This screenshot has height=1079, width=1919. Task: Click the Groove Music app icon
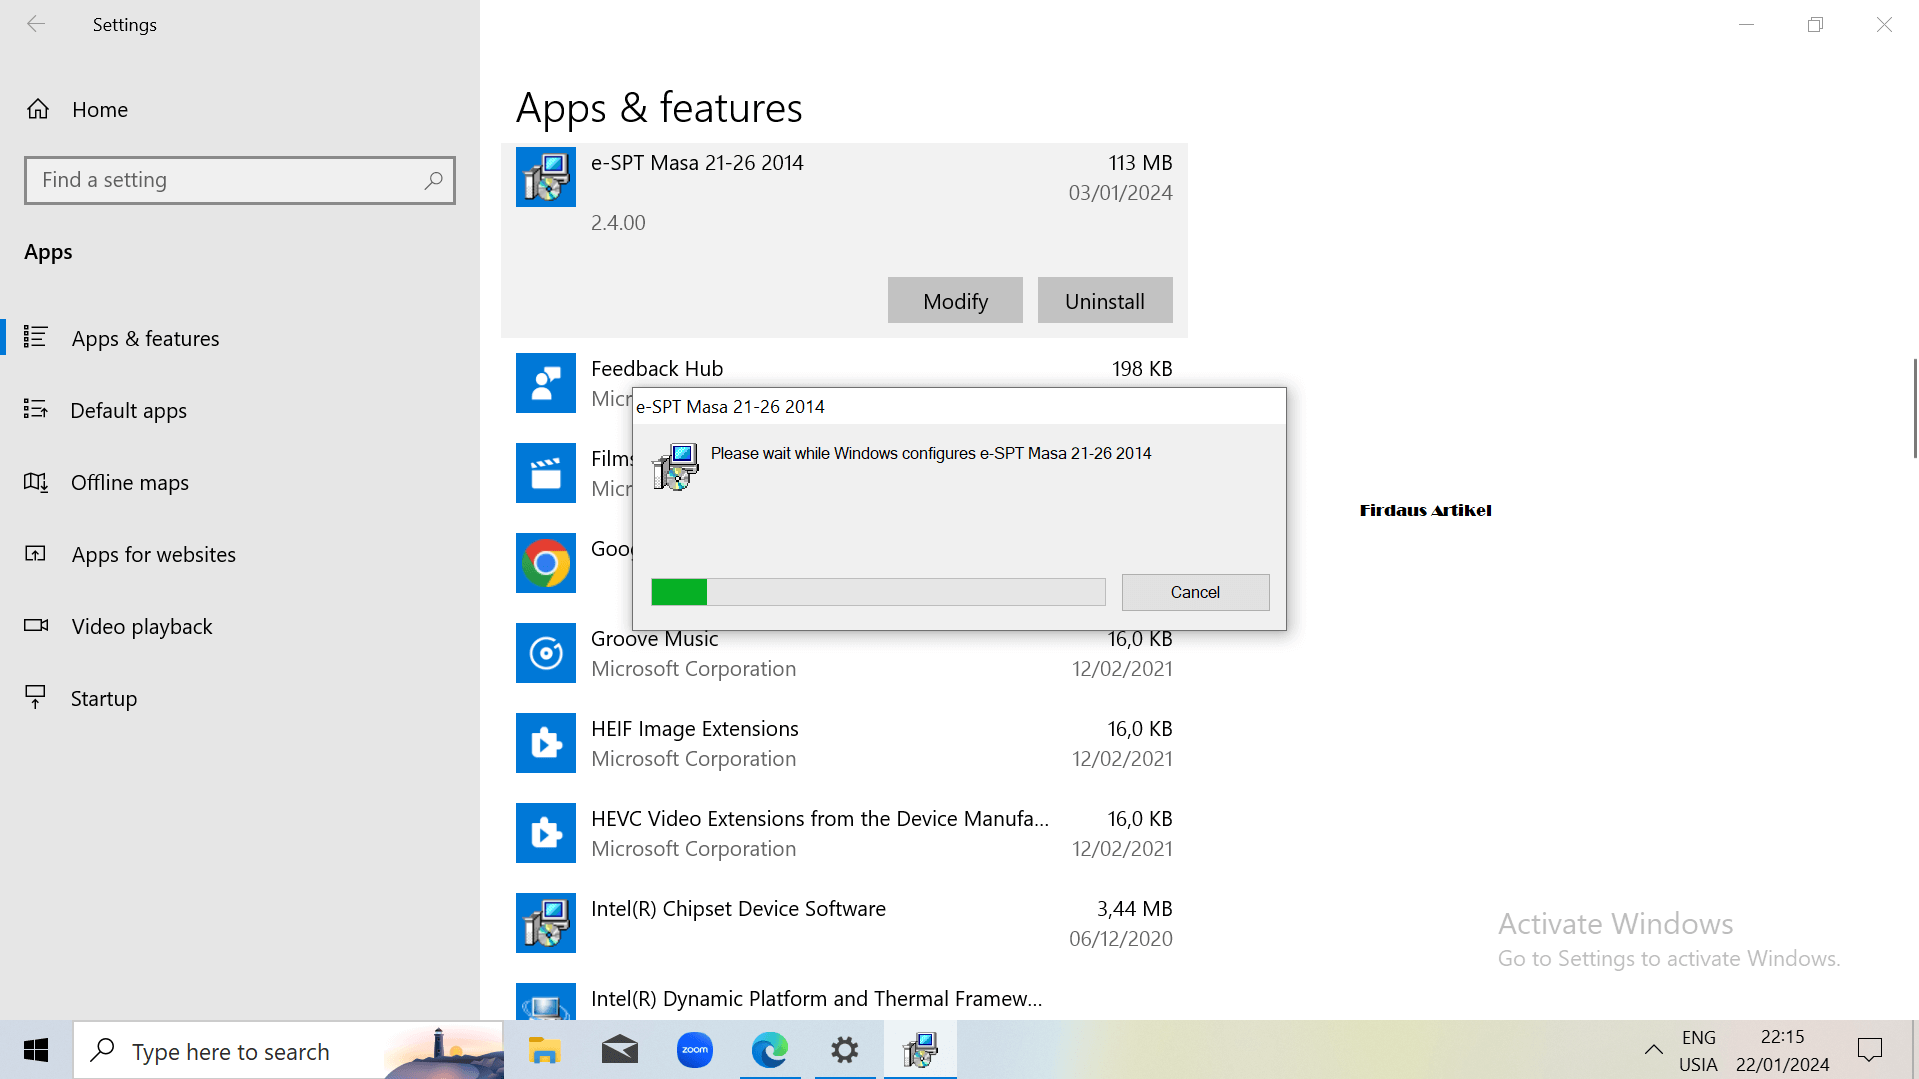546,653
